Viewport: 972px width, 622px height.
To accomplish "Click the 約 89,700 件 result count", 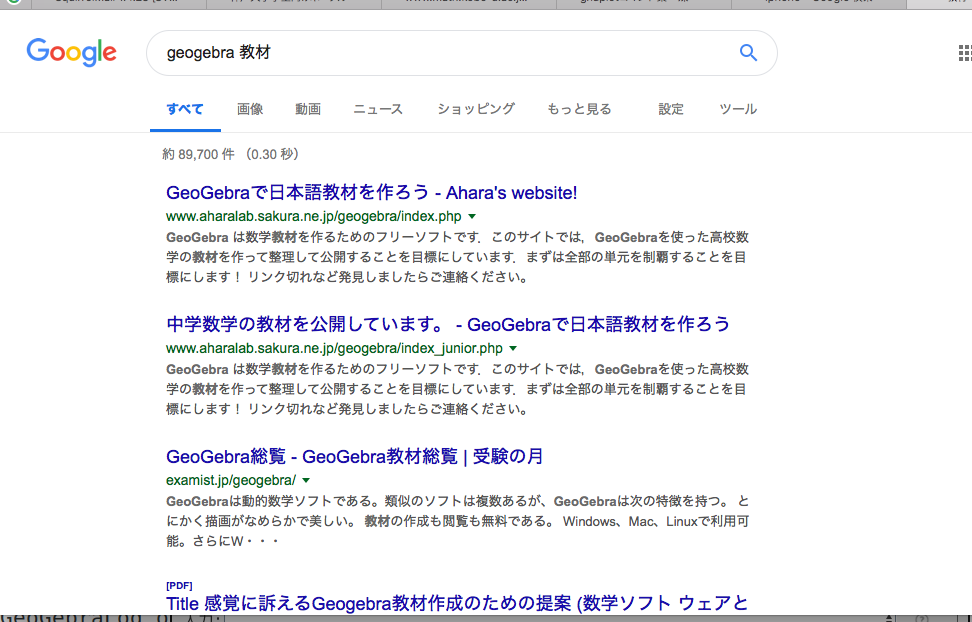I will [x=198, y=154].
